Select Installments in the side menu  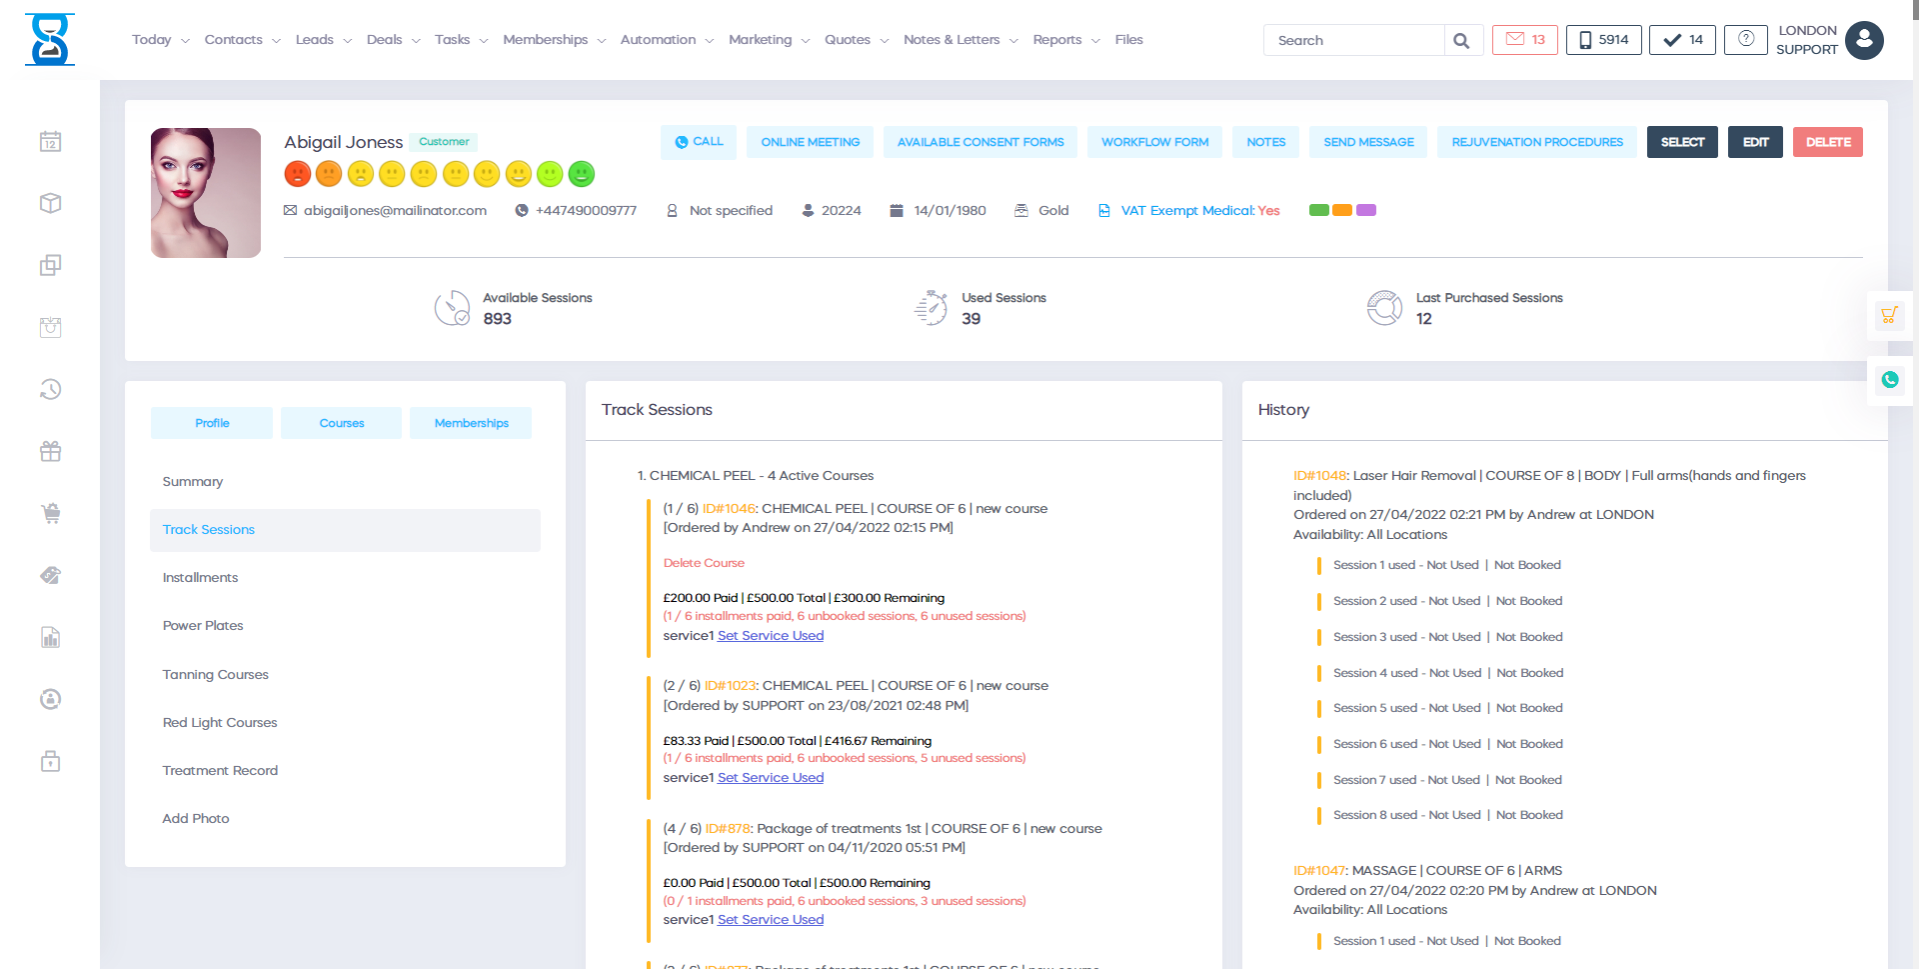[200, 578]
